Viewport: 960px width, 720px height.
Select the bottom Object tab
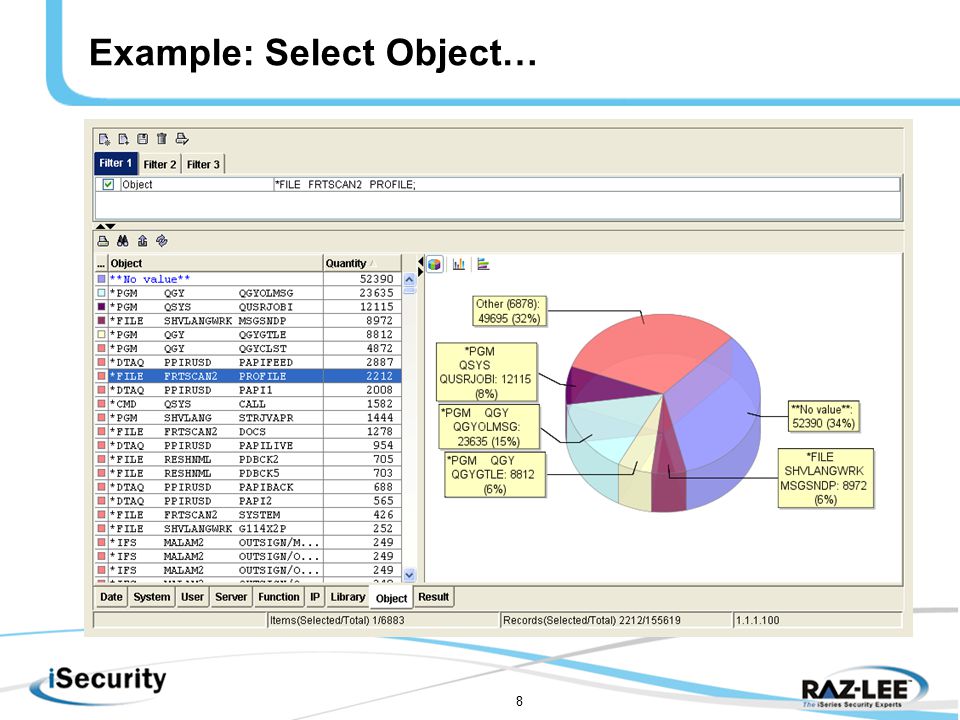click(x=391, y=598)
